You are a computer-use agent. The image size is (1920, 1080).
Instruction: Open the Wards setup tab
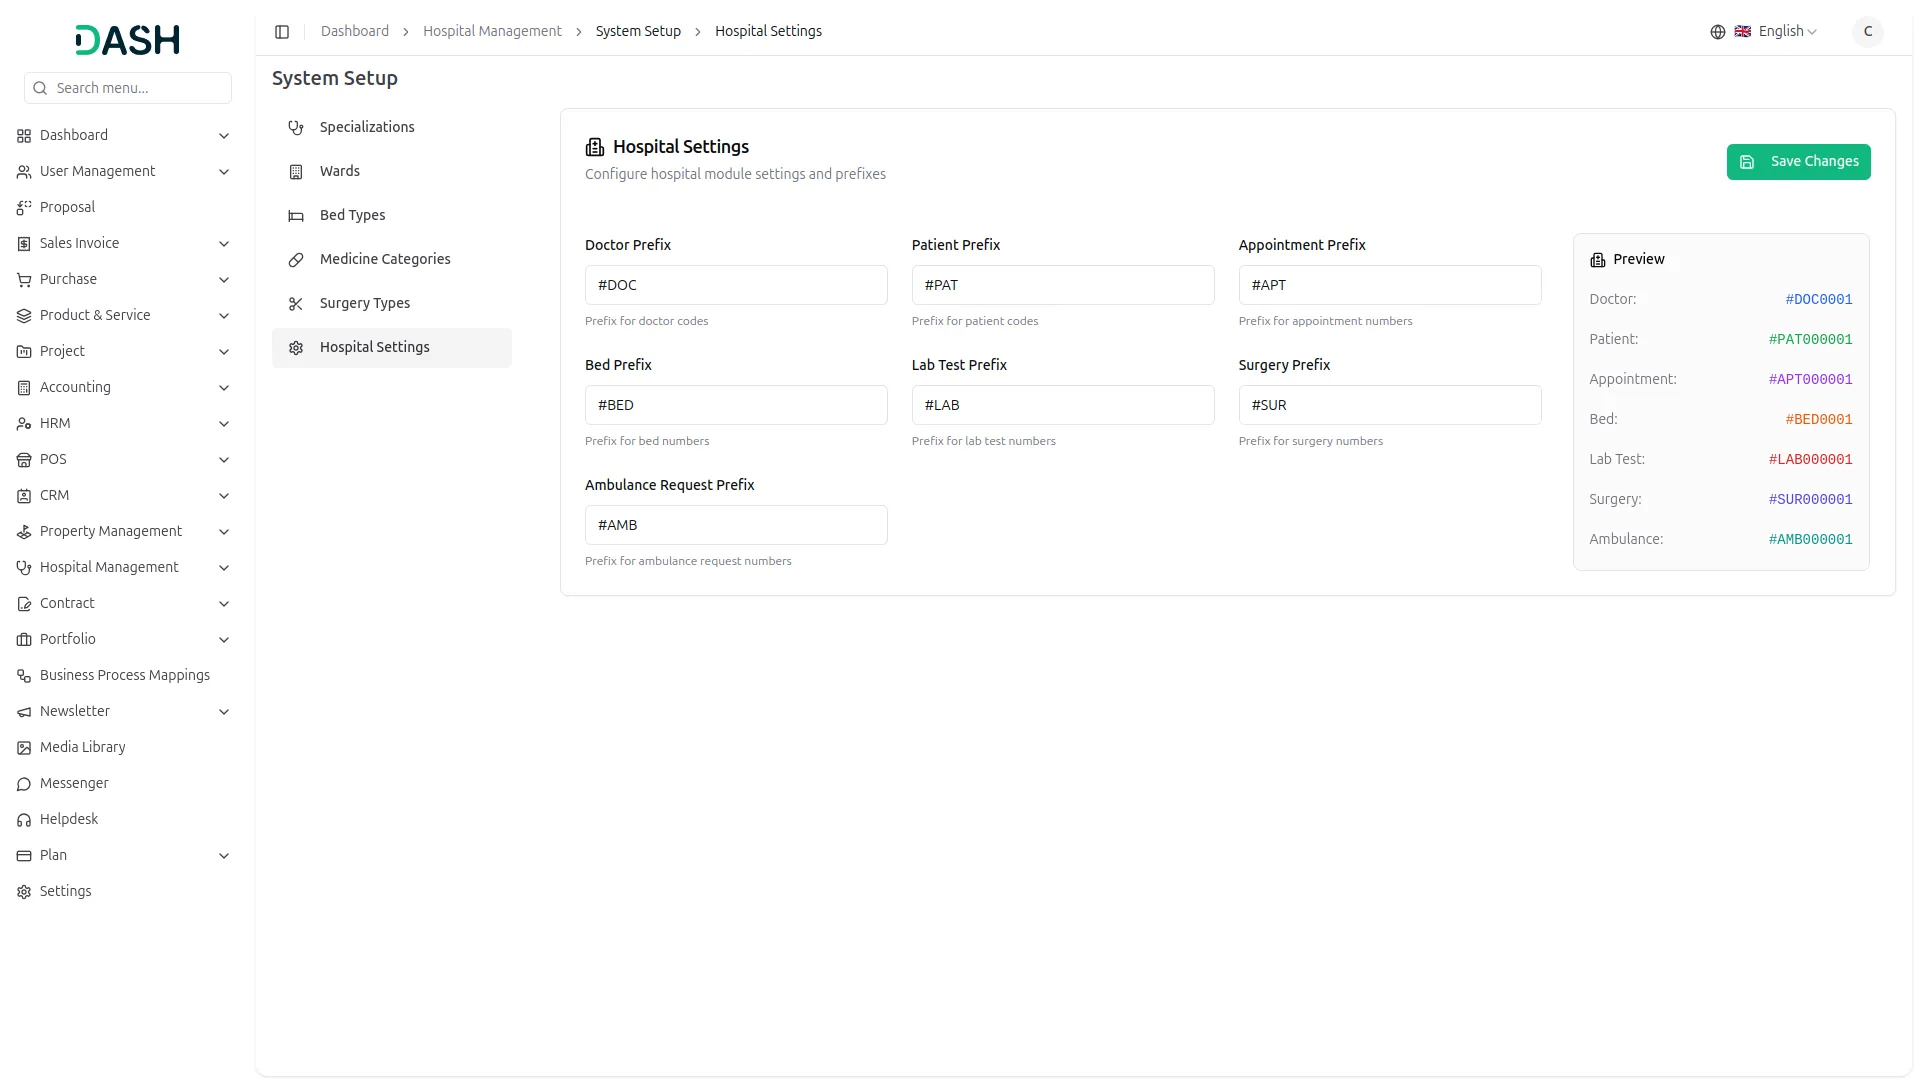tap(340, 171)
